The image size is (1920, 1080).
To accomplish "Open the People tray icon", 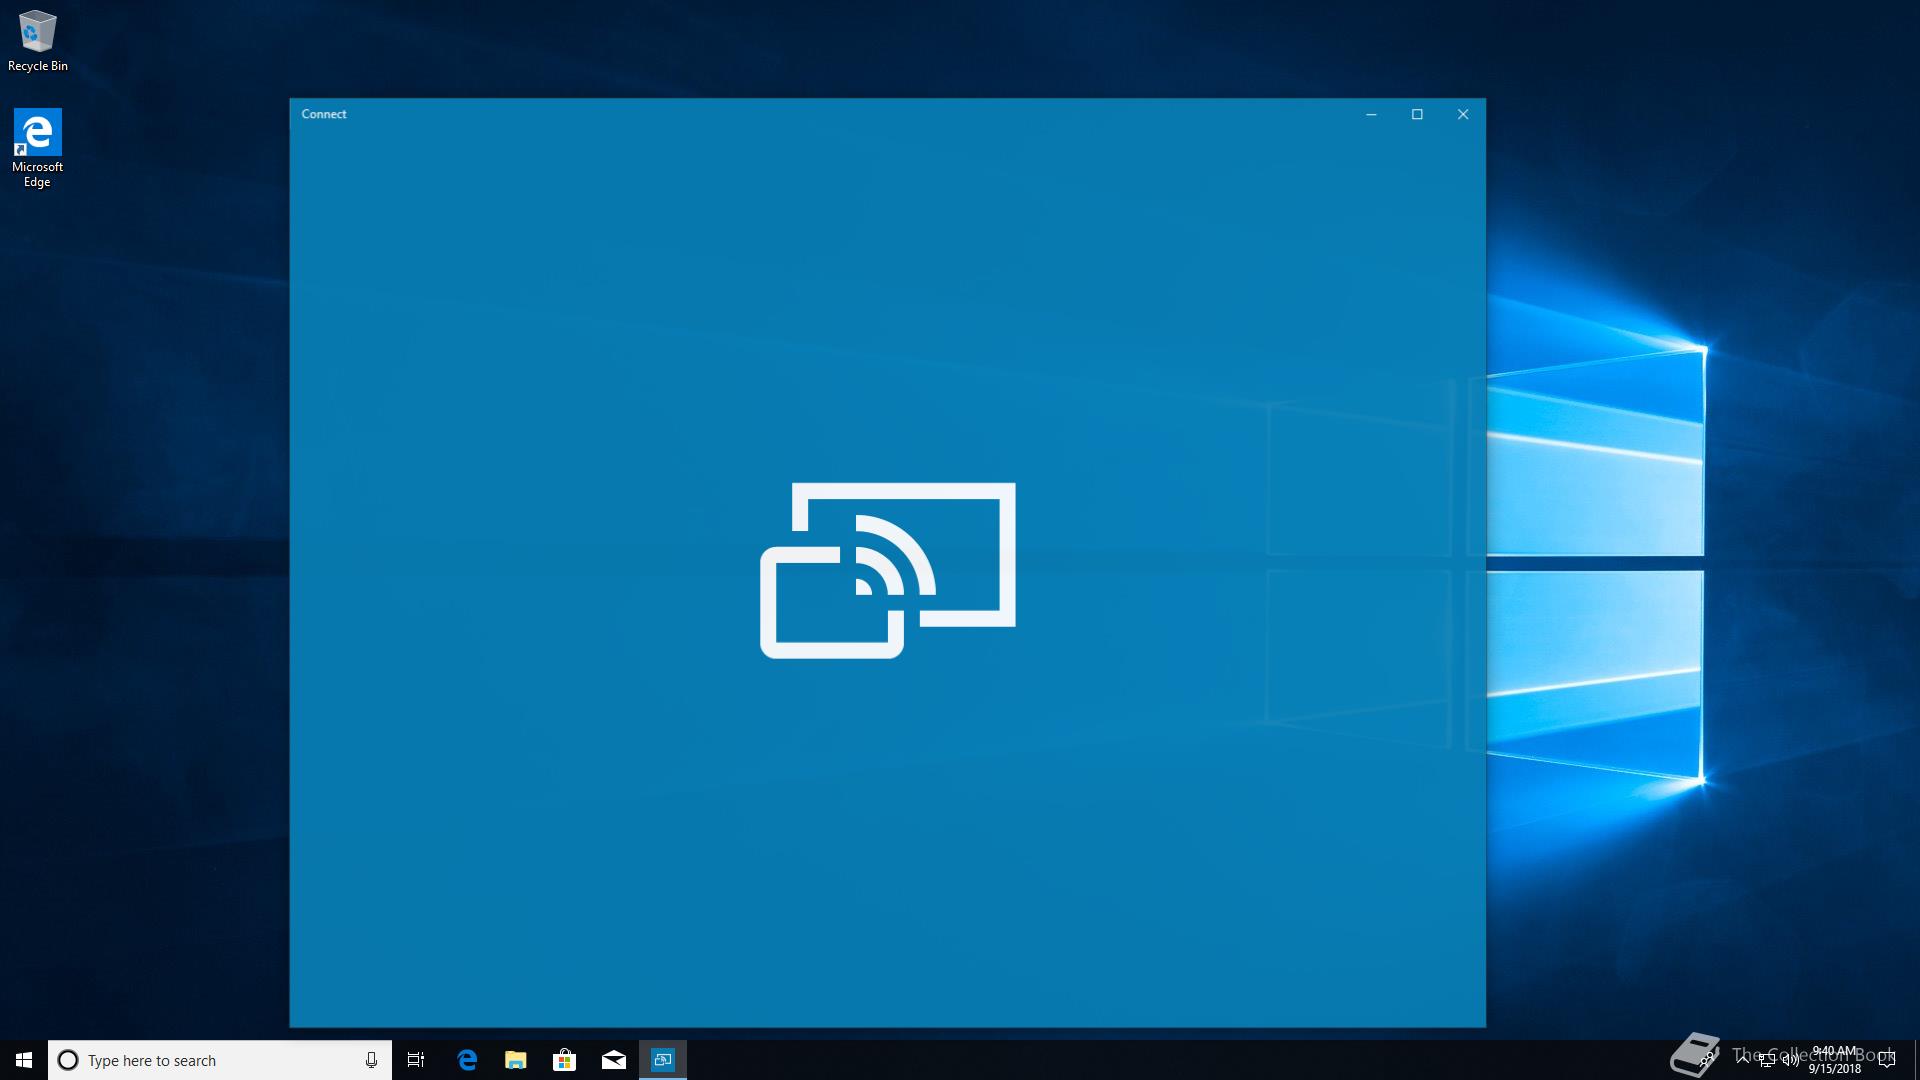I will [x=1707, y=1060].
